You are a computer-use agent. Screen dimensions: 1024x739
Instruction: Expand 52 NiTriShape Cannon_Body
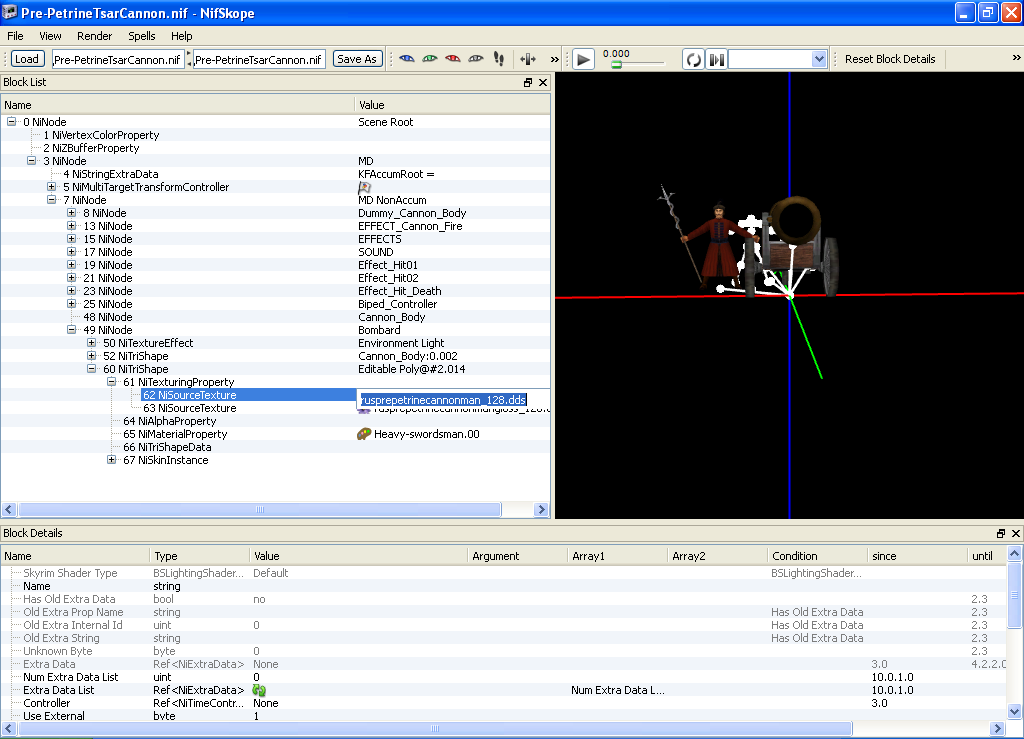click(91, 356)
